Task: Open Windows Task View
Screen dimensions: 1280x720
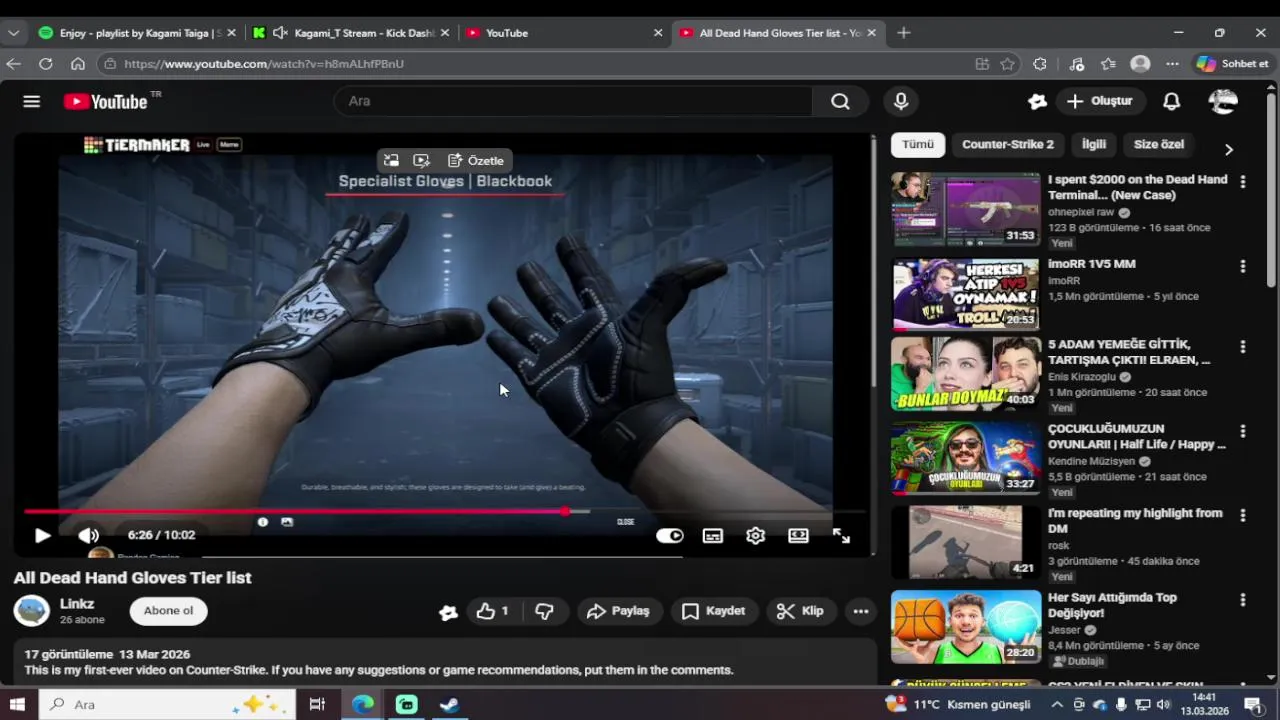Action: click(317, 704)
